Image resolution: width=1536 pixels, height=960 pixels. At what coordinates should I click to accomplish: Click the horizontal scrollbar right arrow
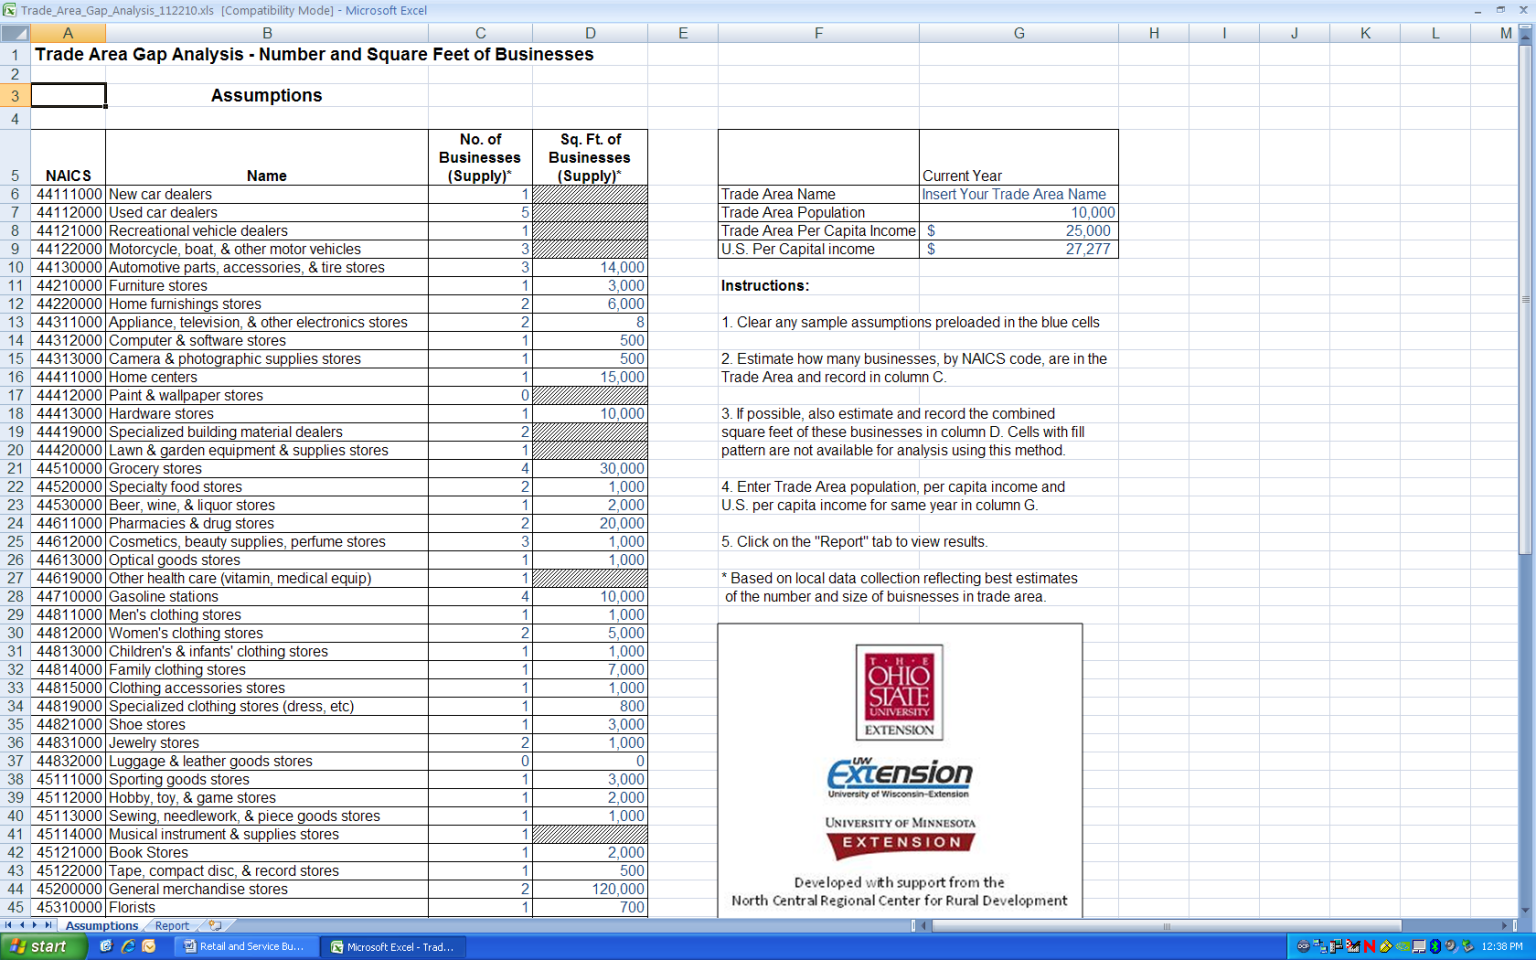coord(1504,926)
